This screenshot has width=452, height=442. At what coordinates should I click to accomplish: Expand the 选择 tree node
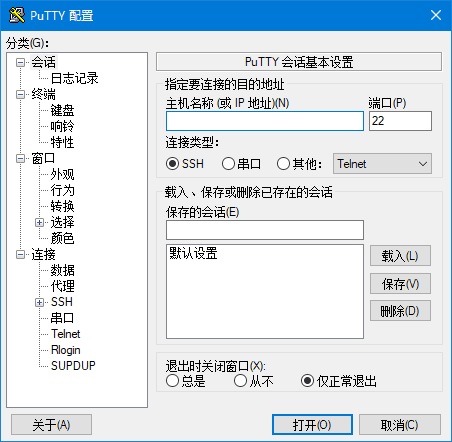click(x=39, y=222)
